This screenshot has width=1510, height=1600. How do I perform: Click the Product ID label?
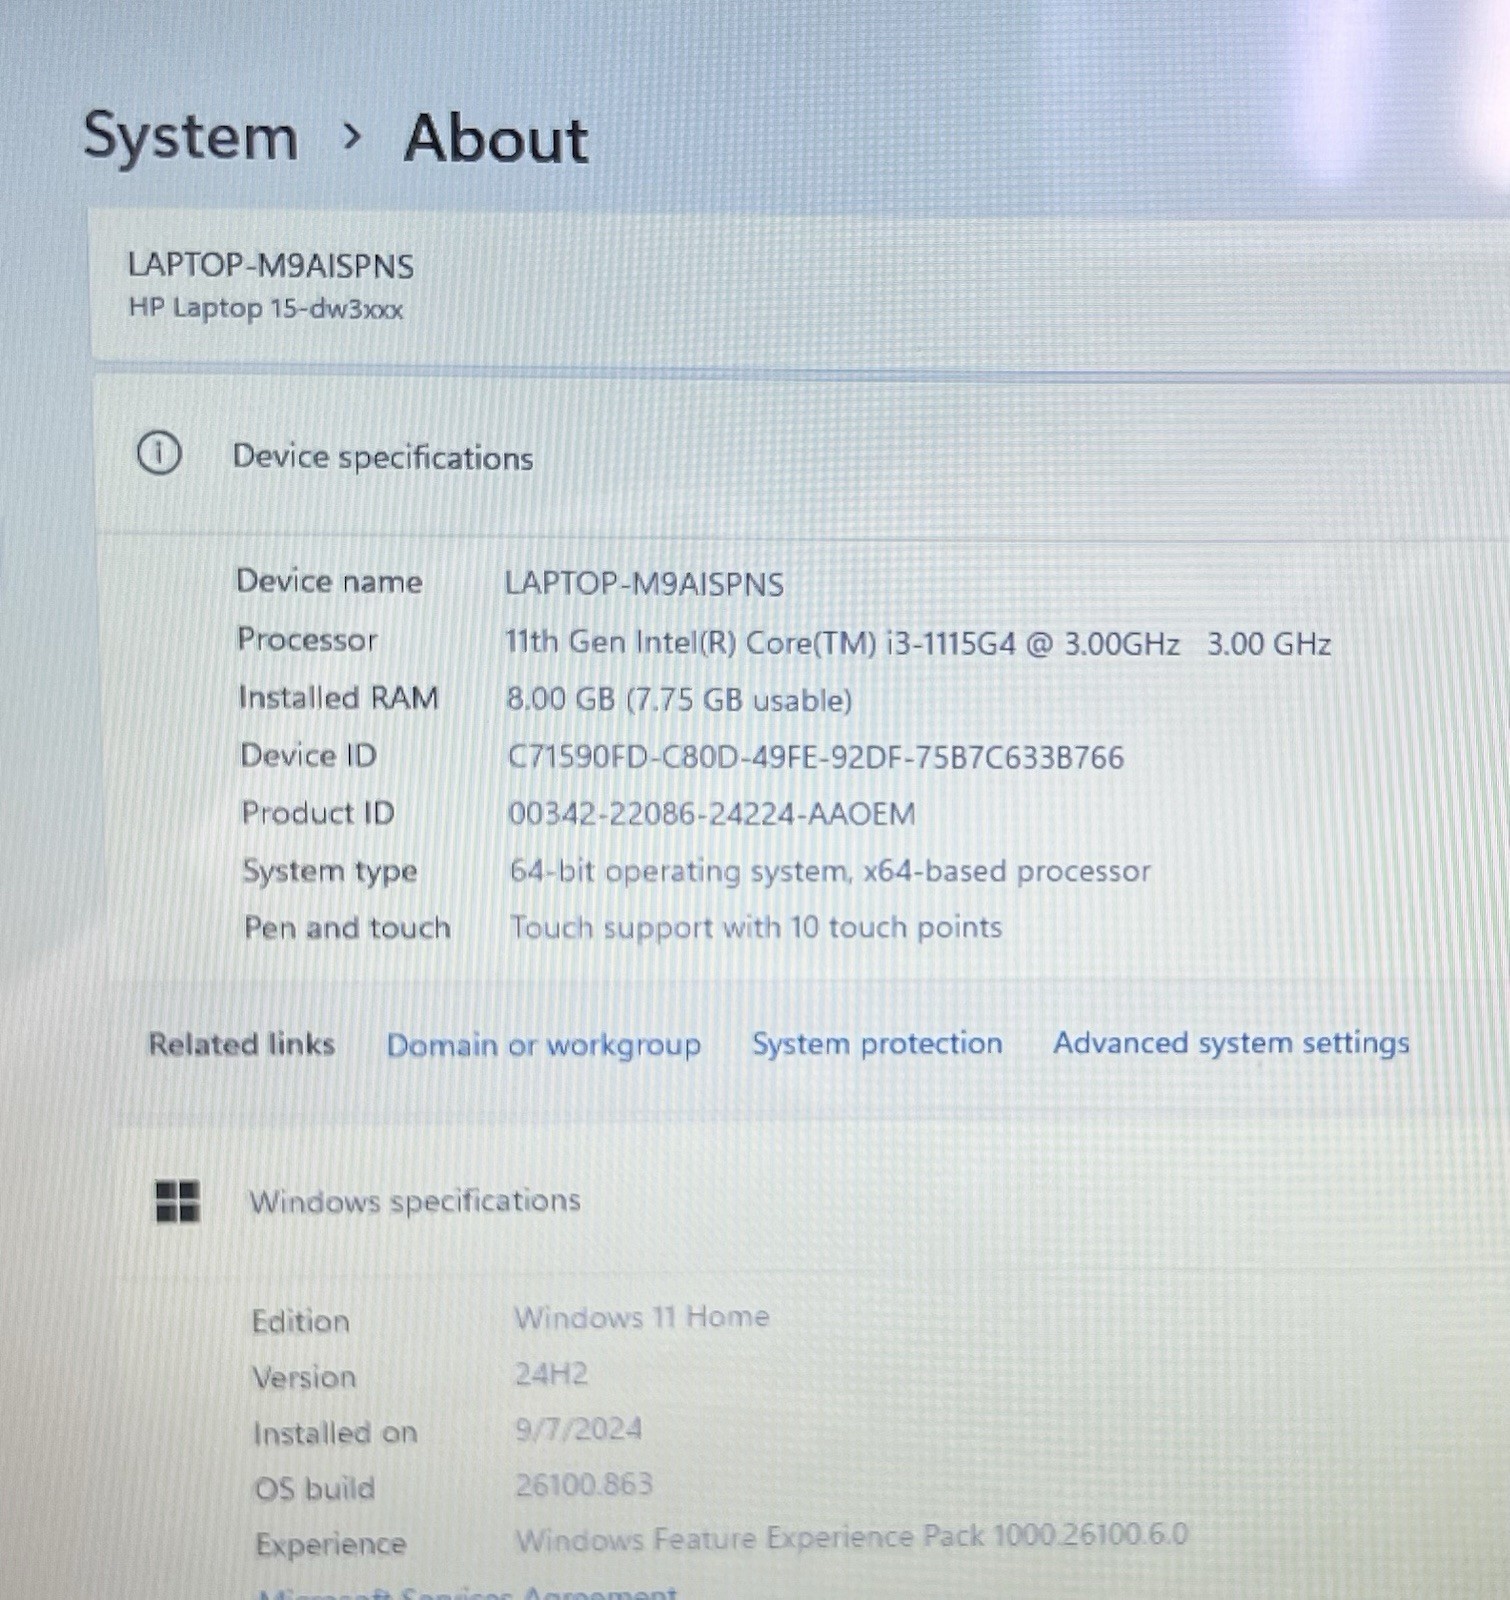pos(318,812)
